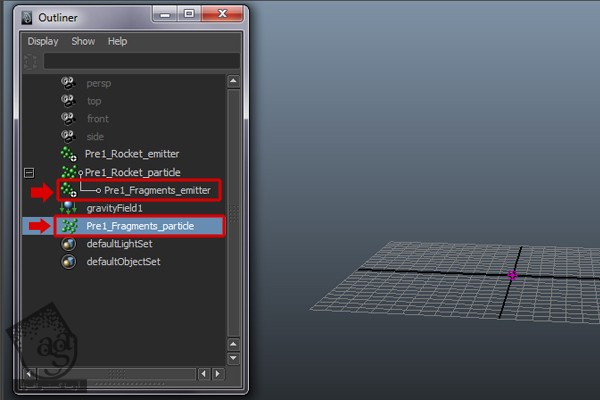Click the defaultLightSet set icon
The image size is (600, 400).
click(68, 244)
